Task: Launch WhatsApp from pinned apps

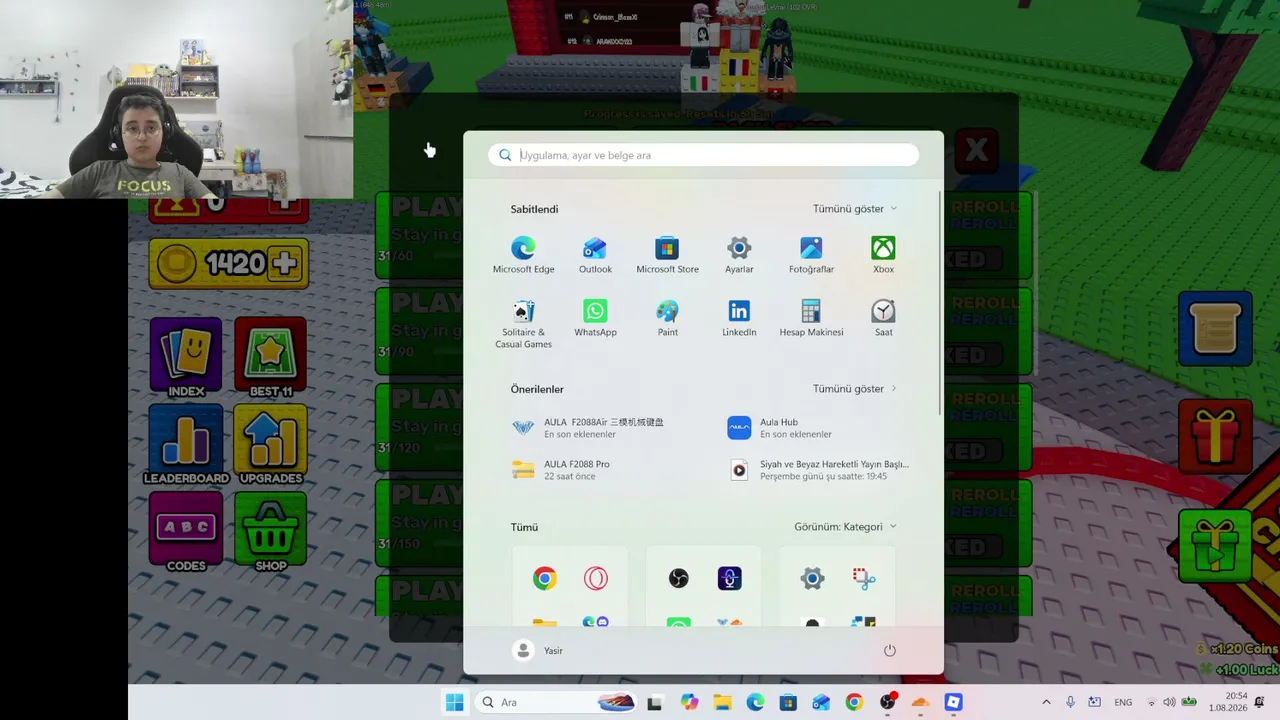Action: pyautogui.click(x=595, y=318)
